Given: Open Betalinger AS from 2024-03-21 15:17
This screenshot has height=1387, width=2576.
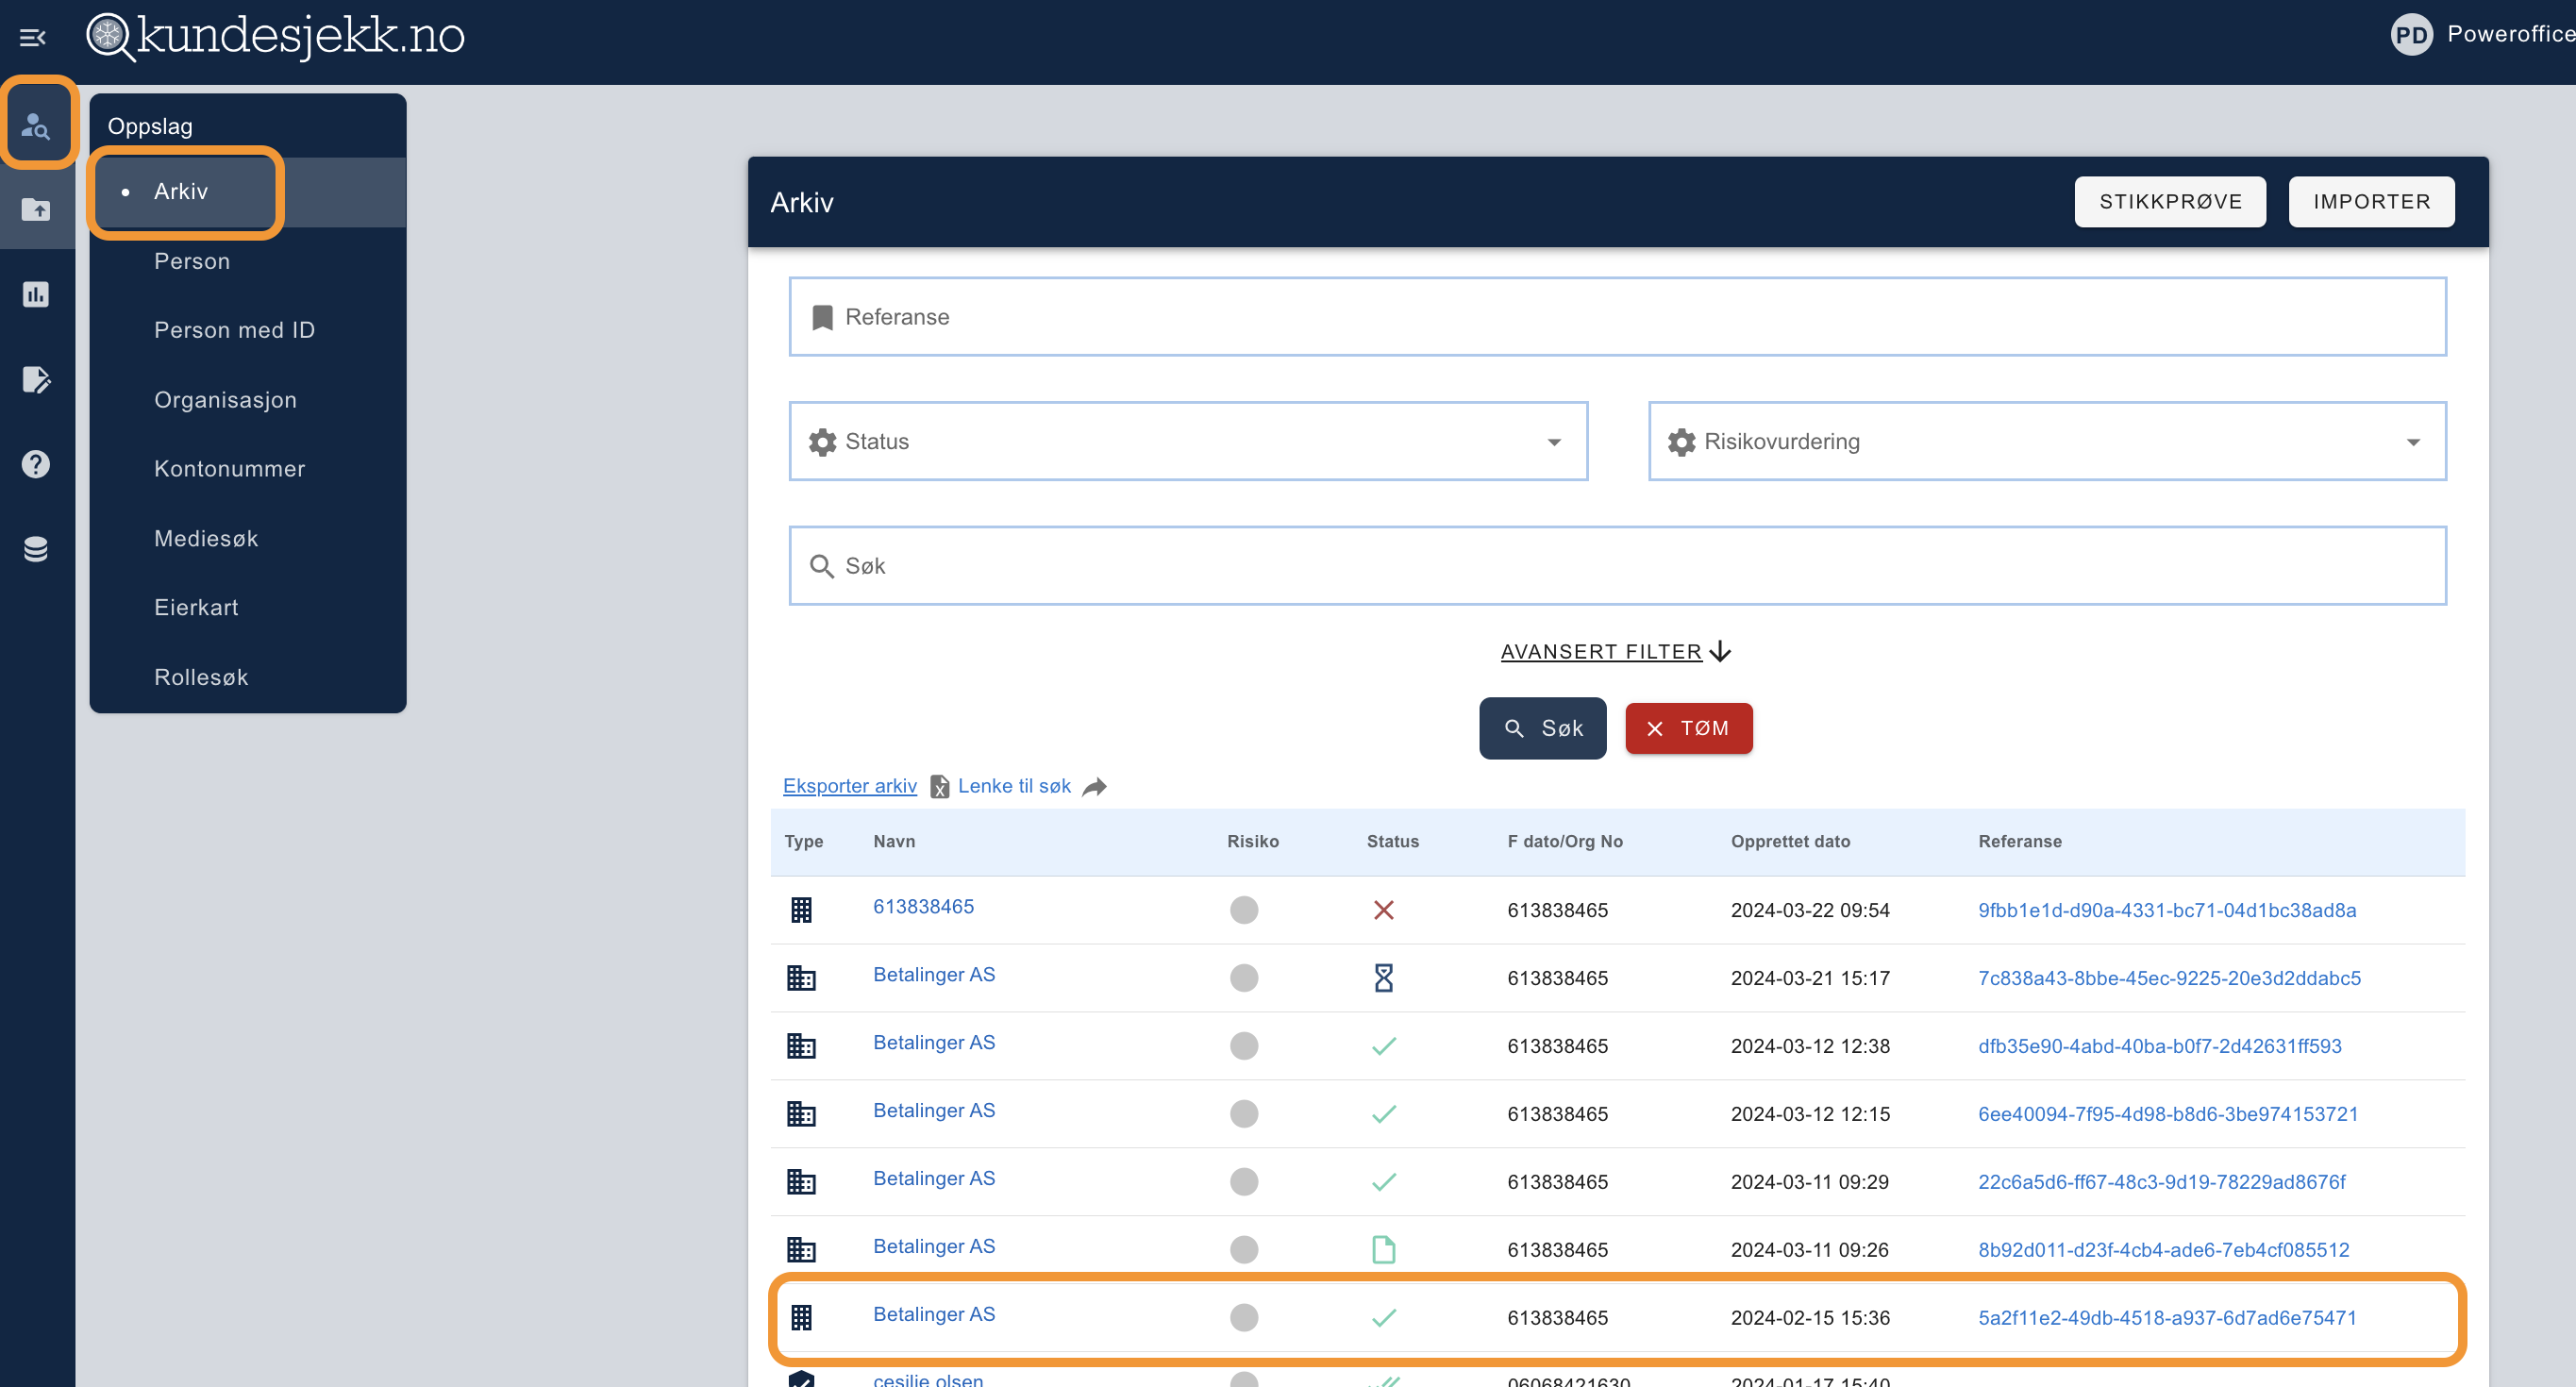Looking at the screenshot, I should (934, 975).
